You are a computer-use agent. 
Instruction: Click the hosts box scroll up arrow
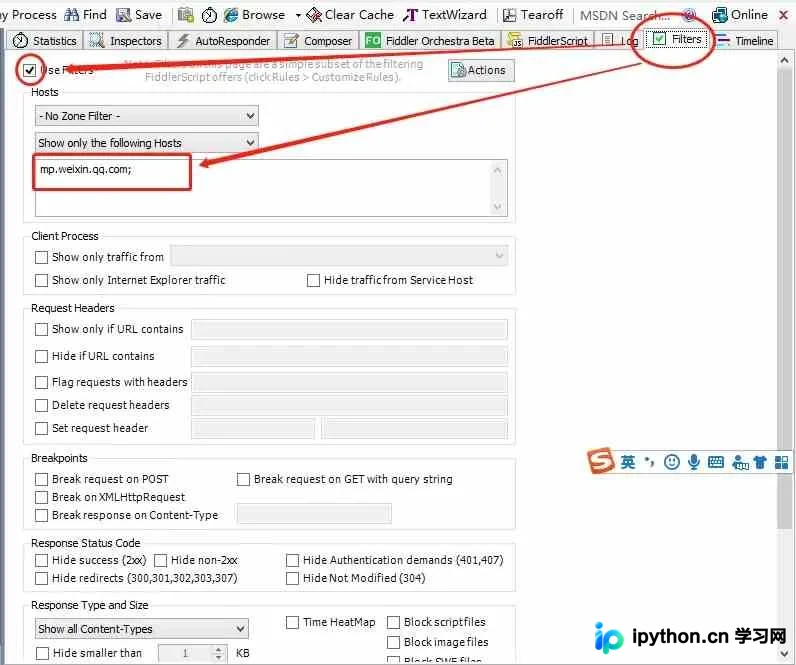[x=498, y=170]
